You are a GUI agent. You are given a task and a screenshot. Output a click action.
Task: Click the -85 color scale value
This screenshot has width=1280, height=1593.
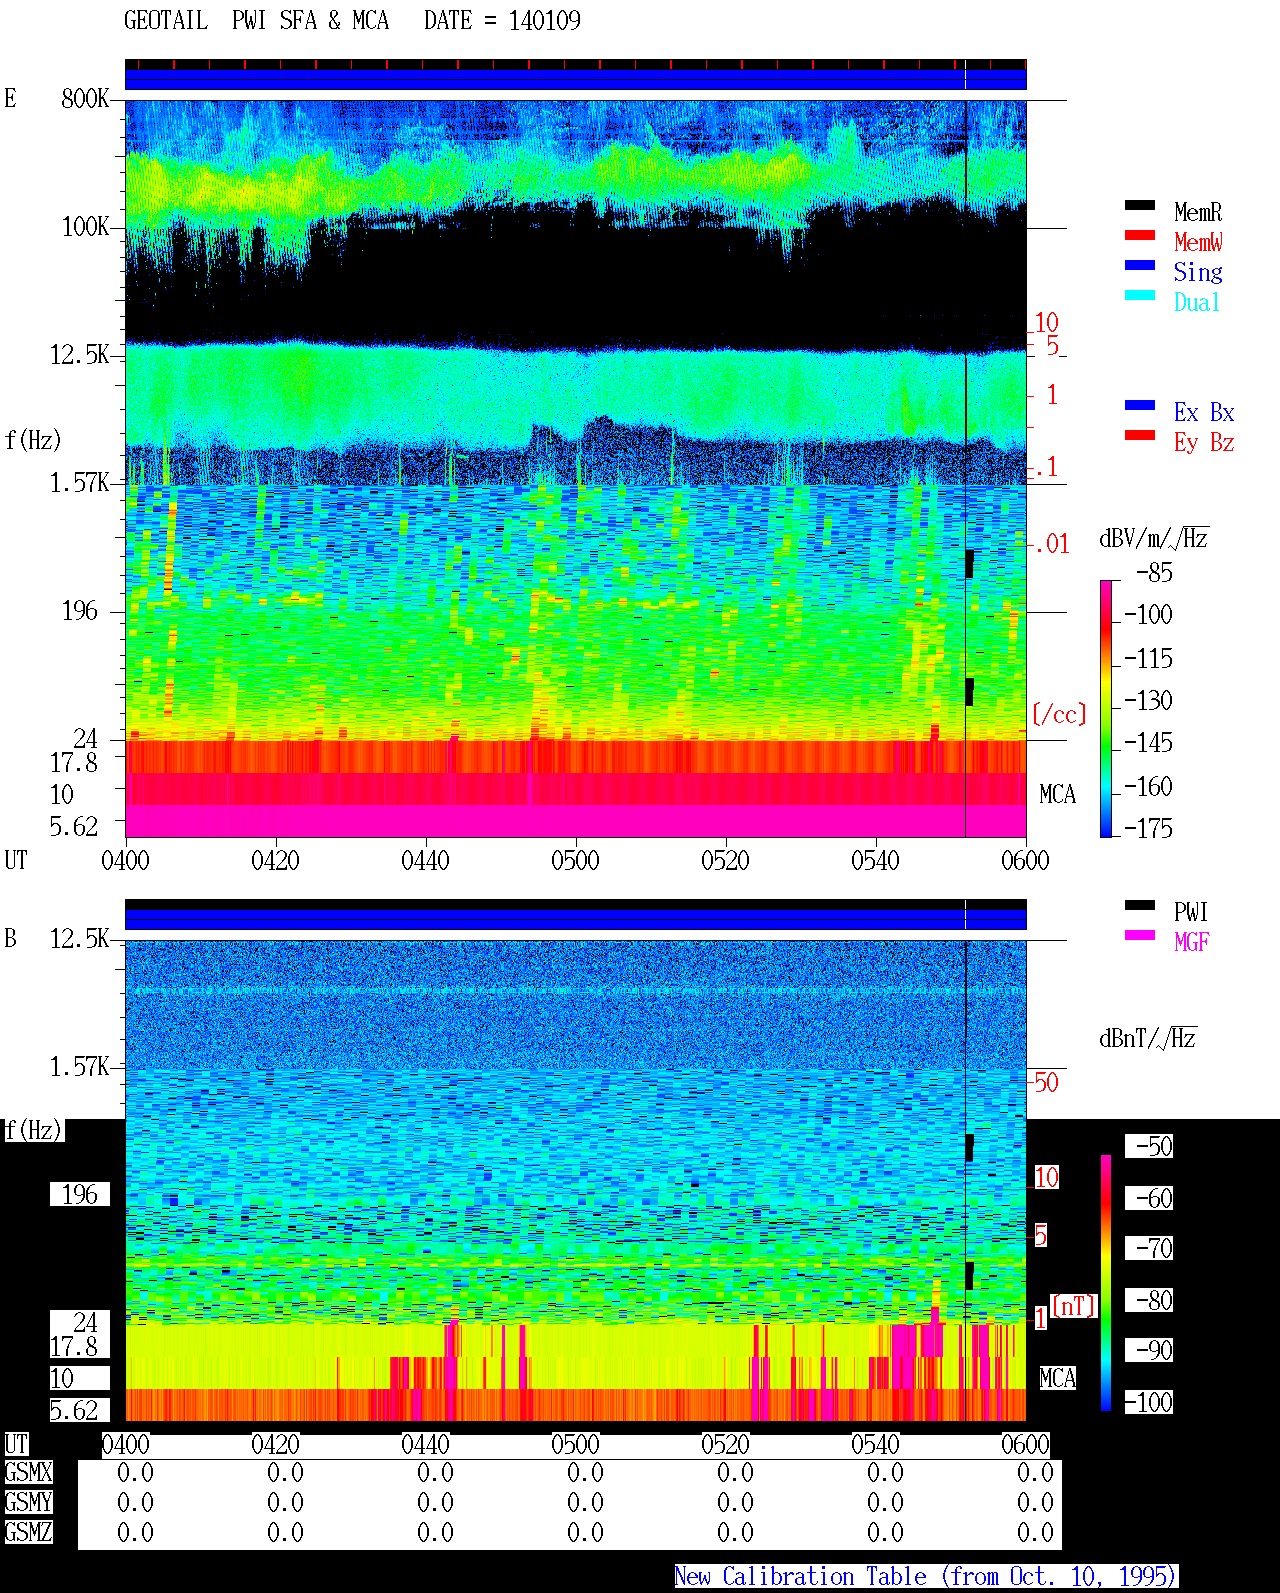point(1154,573)
